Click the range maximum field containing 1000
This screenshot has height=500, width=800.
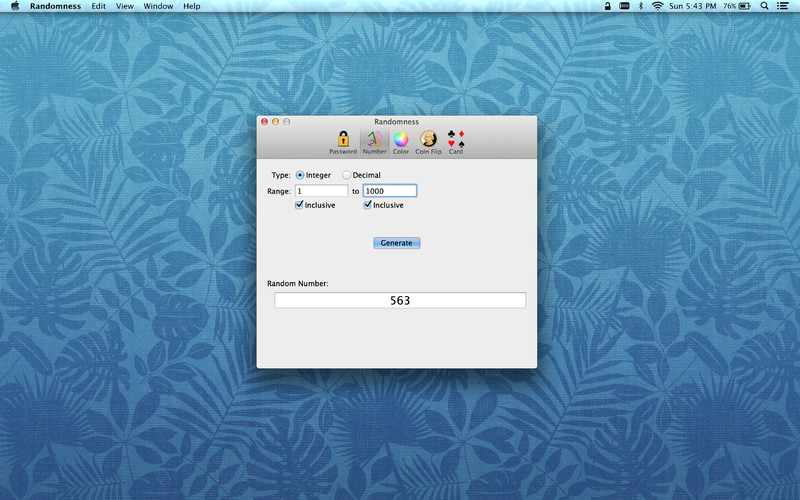coord(390,191)
